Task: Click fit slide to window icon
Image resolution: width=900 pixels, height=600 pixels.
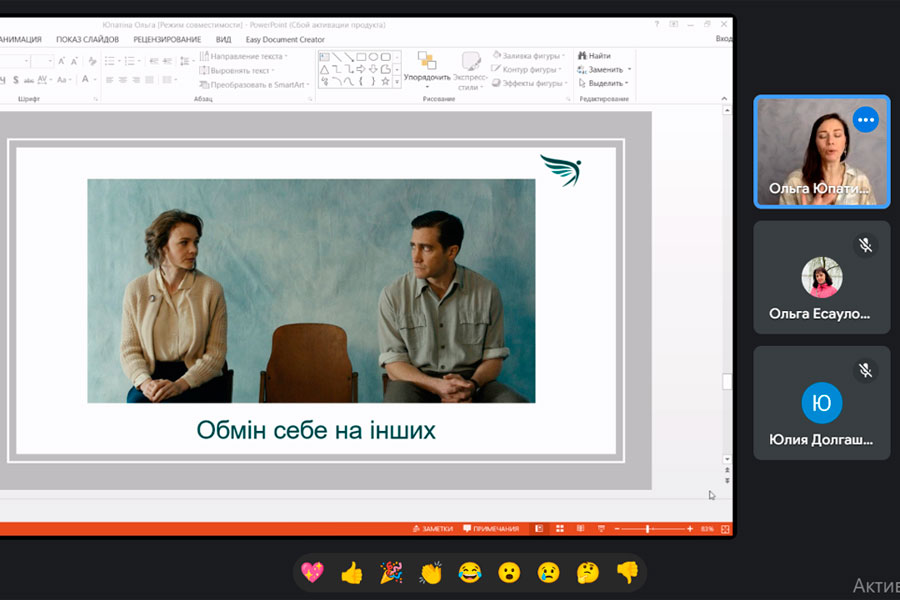Action: (726, 528)
